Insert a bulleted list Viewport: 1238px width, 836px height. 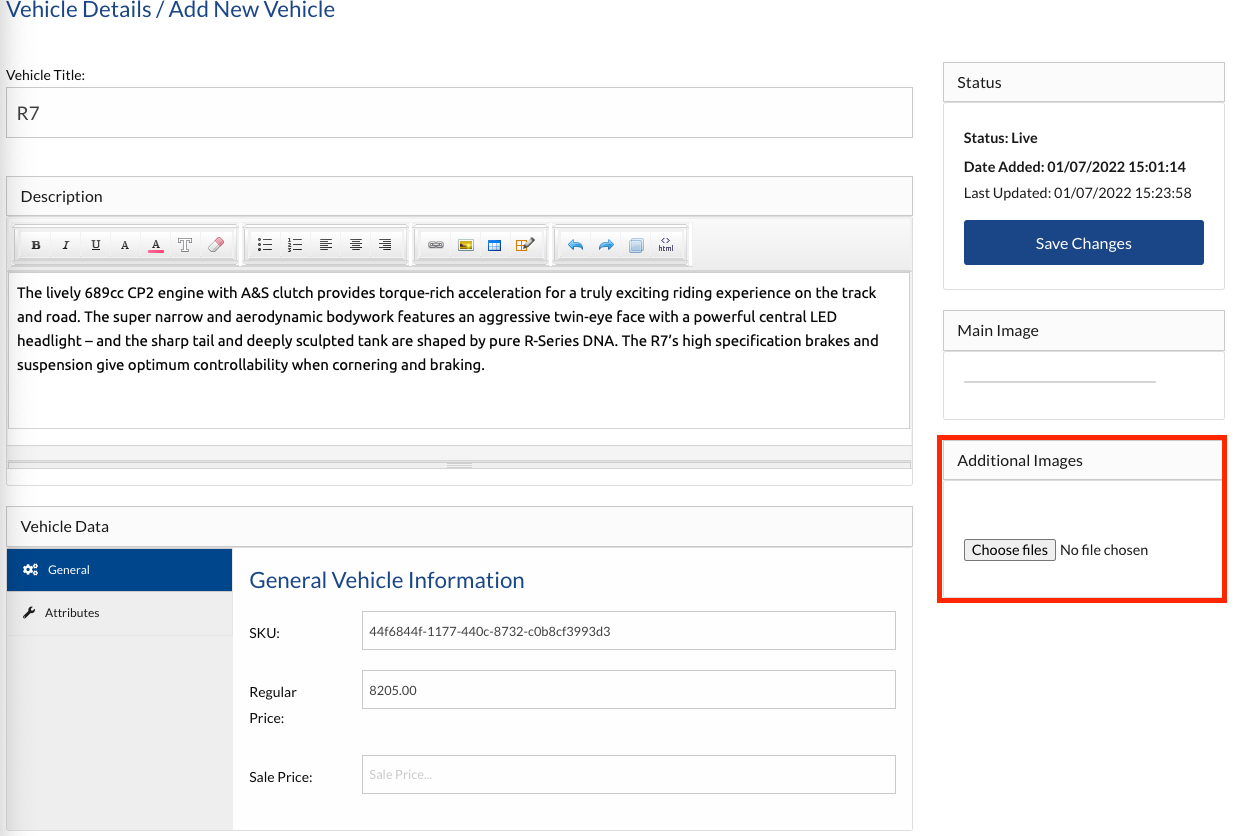(265, 245)
